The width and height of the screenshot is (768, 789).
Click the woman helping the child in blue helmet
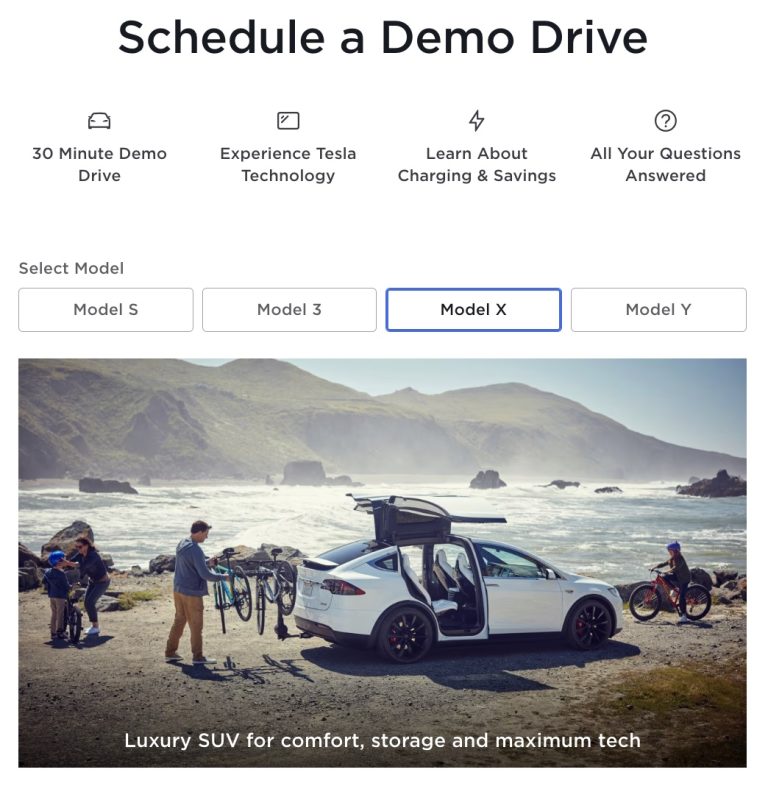point(91,586)
